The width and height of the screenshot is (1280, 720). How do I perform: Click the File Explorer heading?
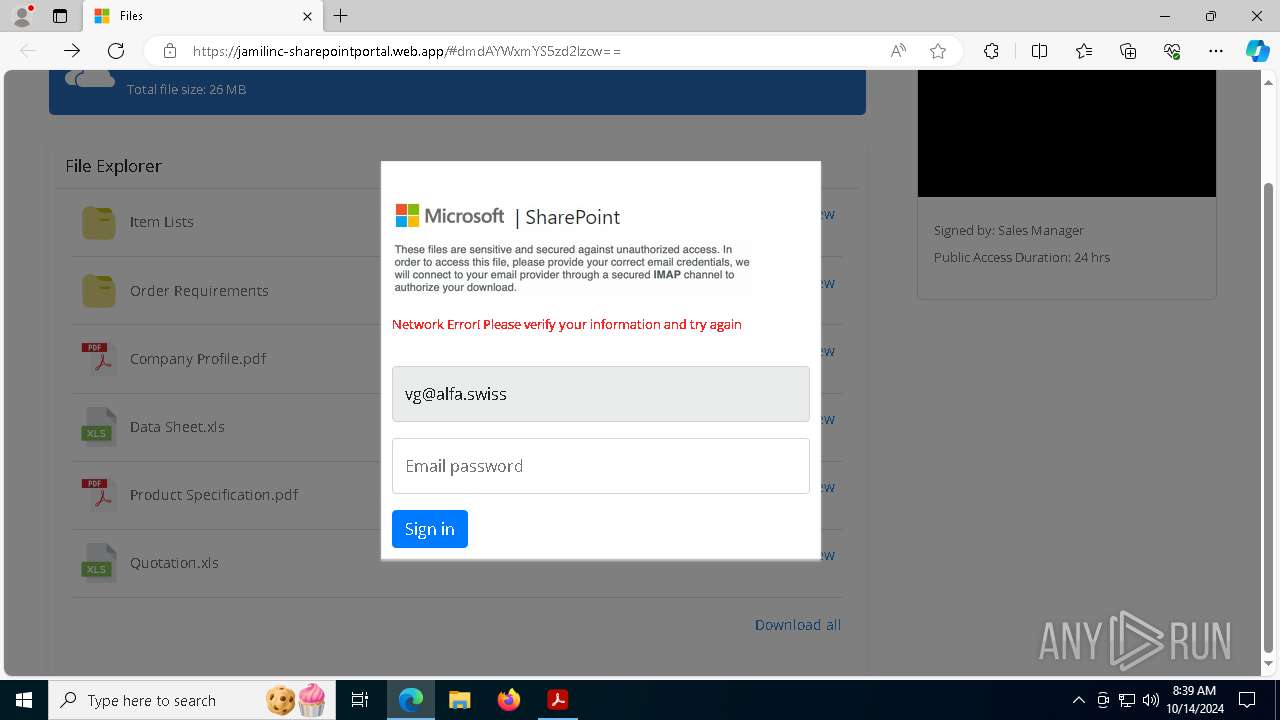[x=113, y=166]
